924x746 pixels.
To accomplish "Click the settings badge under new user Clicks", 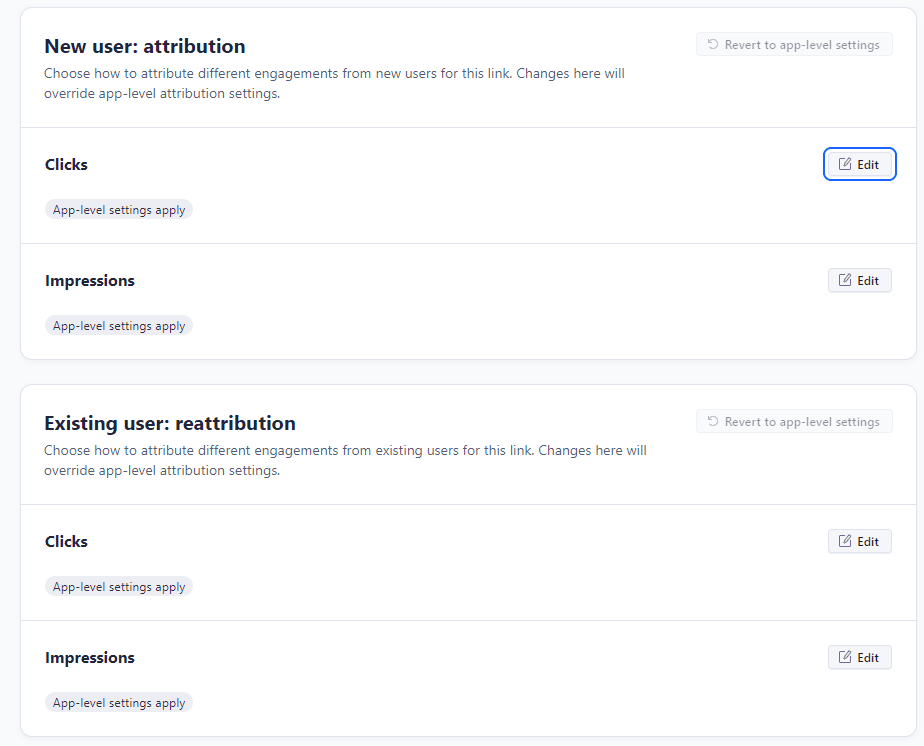I will (119, 211).
